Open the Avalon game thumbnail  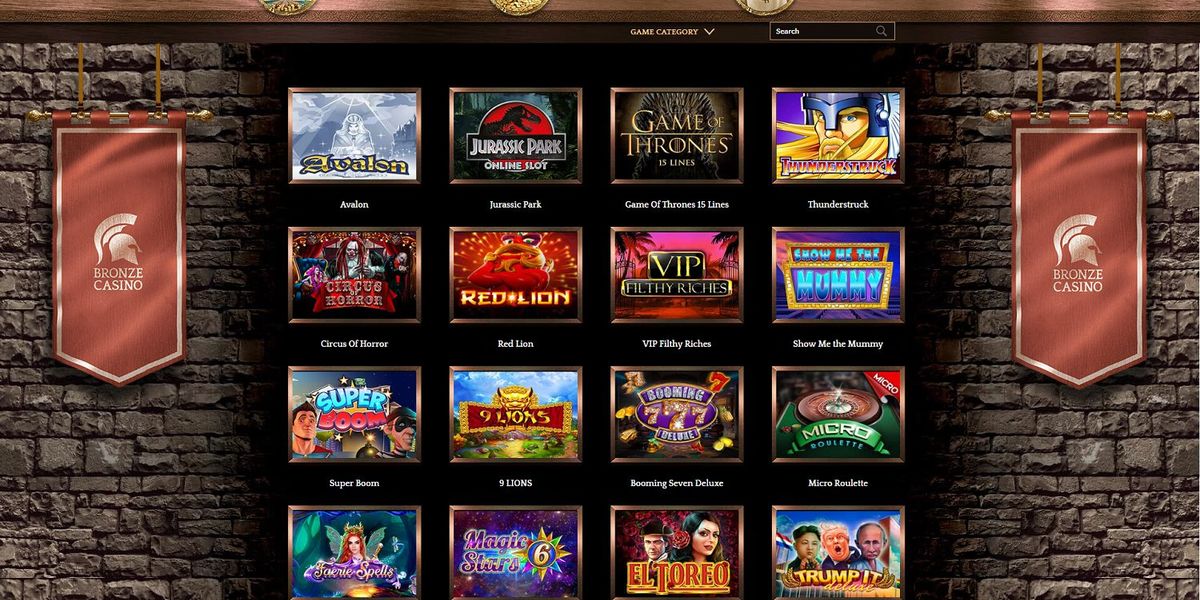(x=354, y=136)
